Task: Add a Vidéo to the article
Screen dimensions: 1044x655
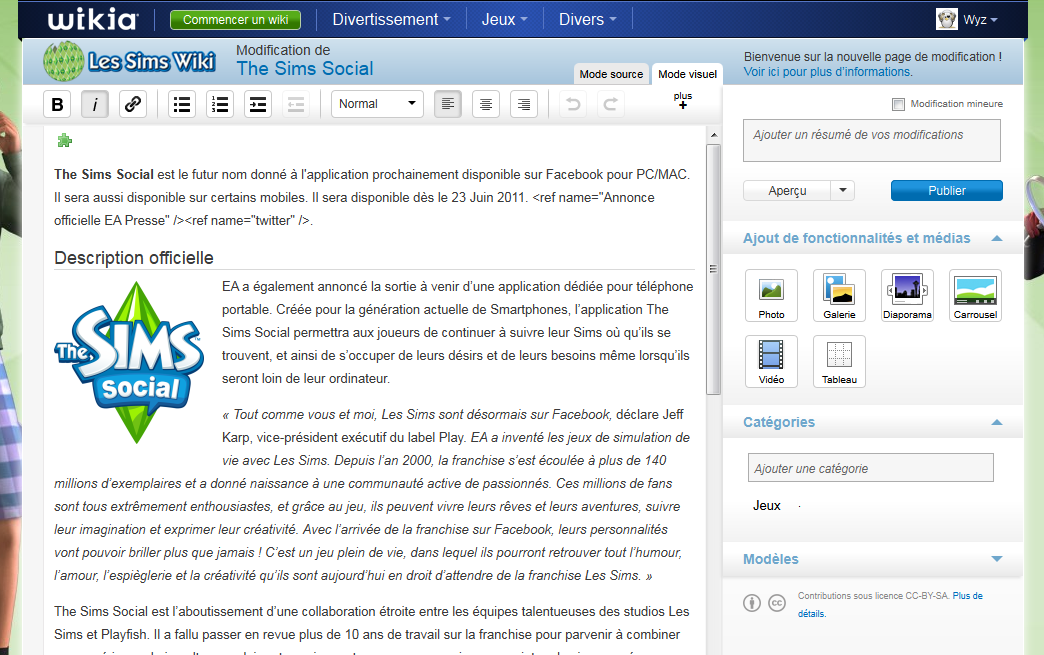Action: [771, 361]
